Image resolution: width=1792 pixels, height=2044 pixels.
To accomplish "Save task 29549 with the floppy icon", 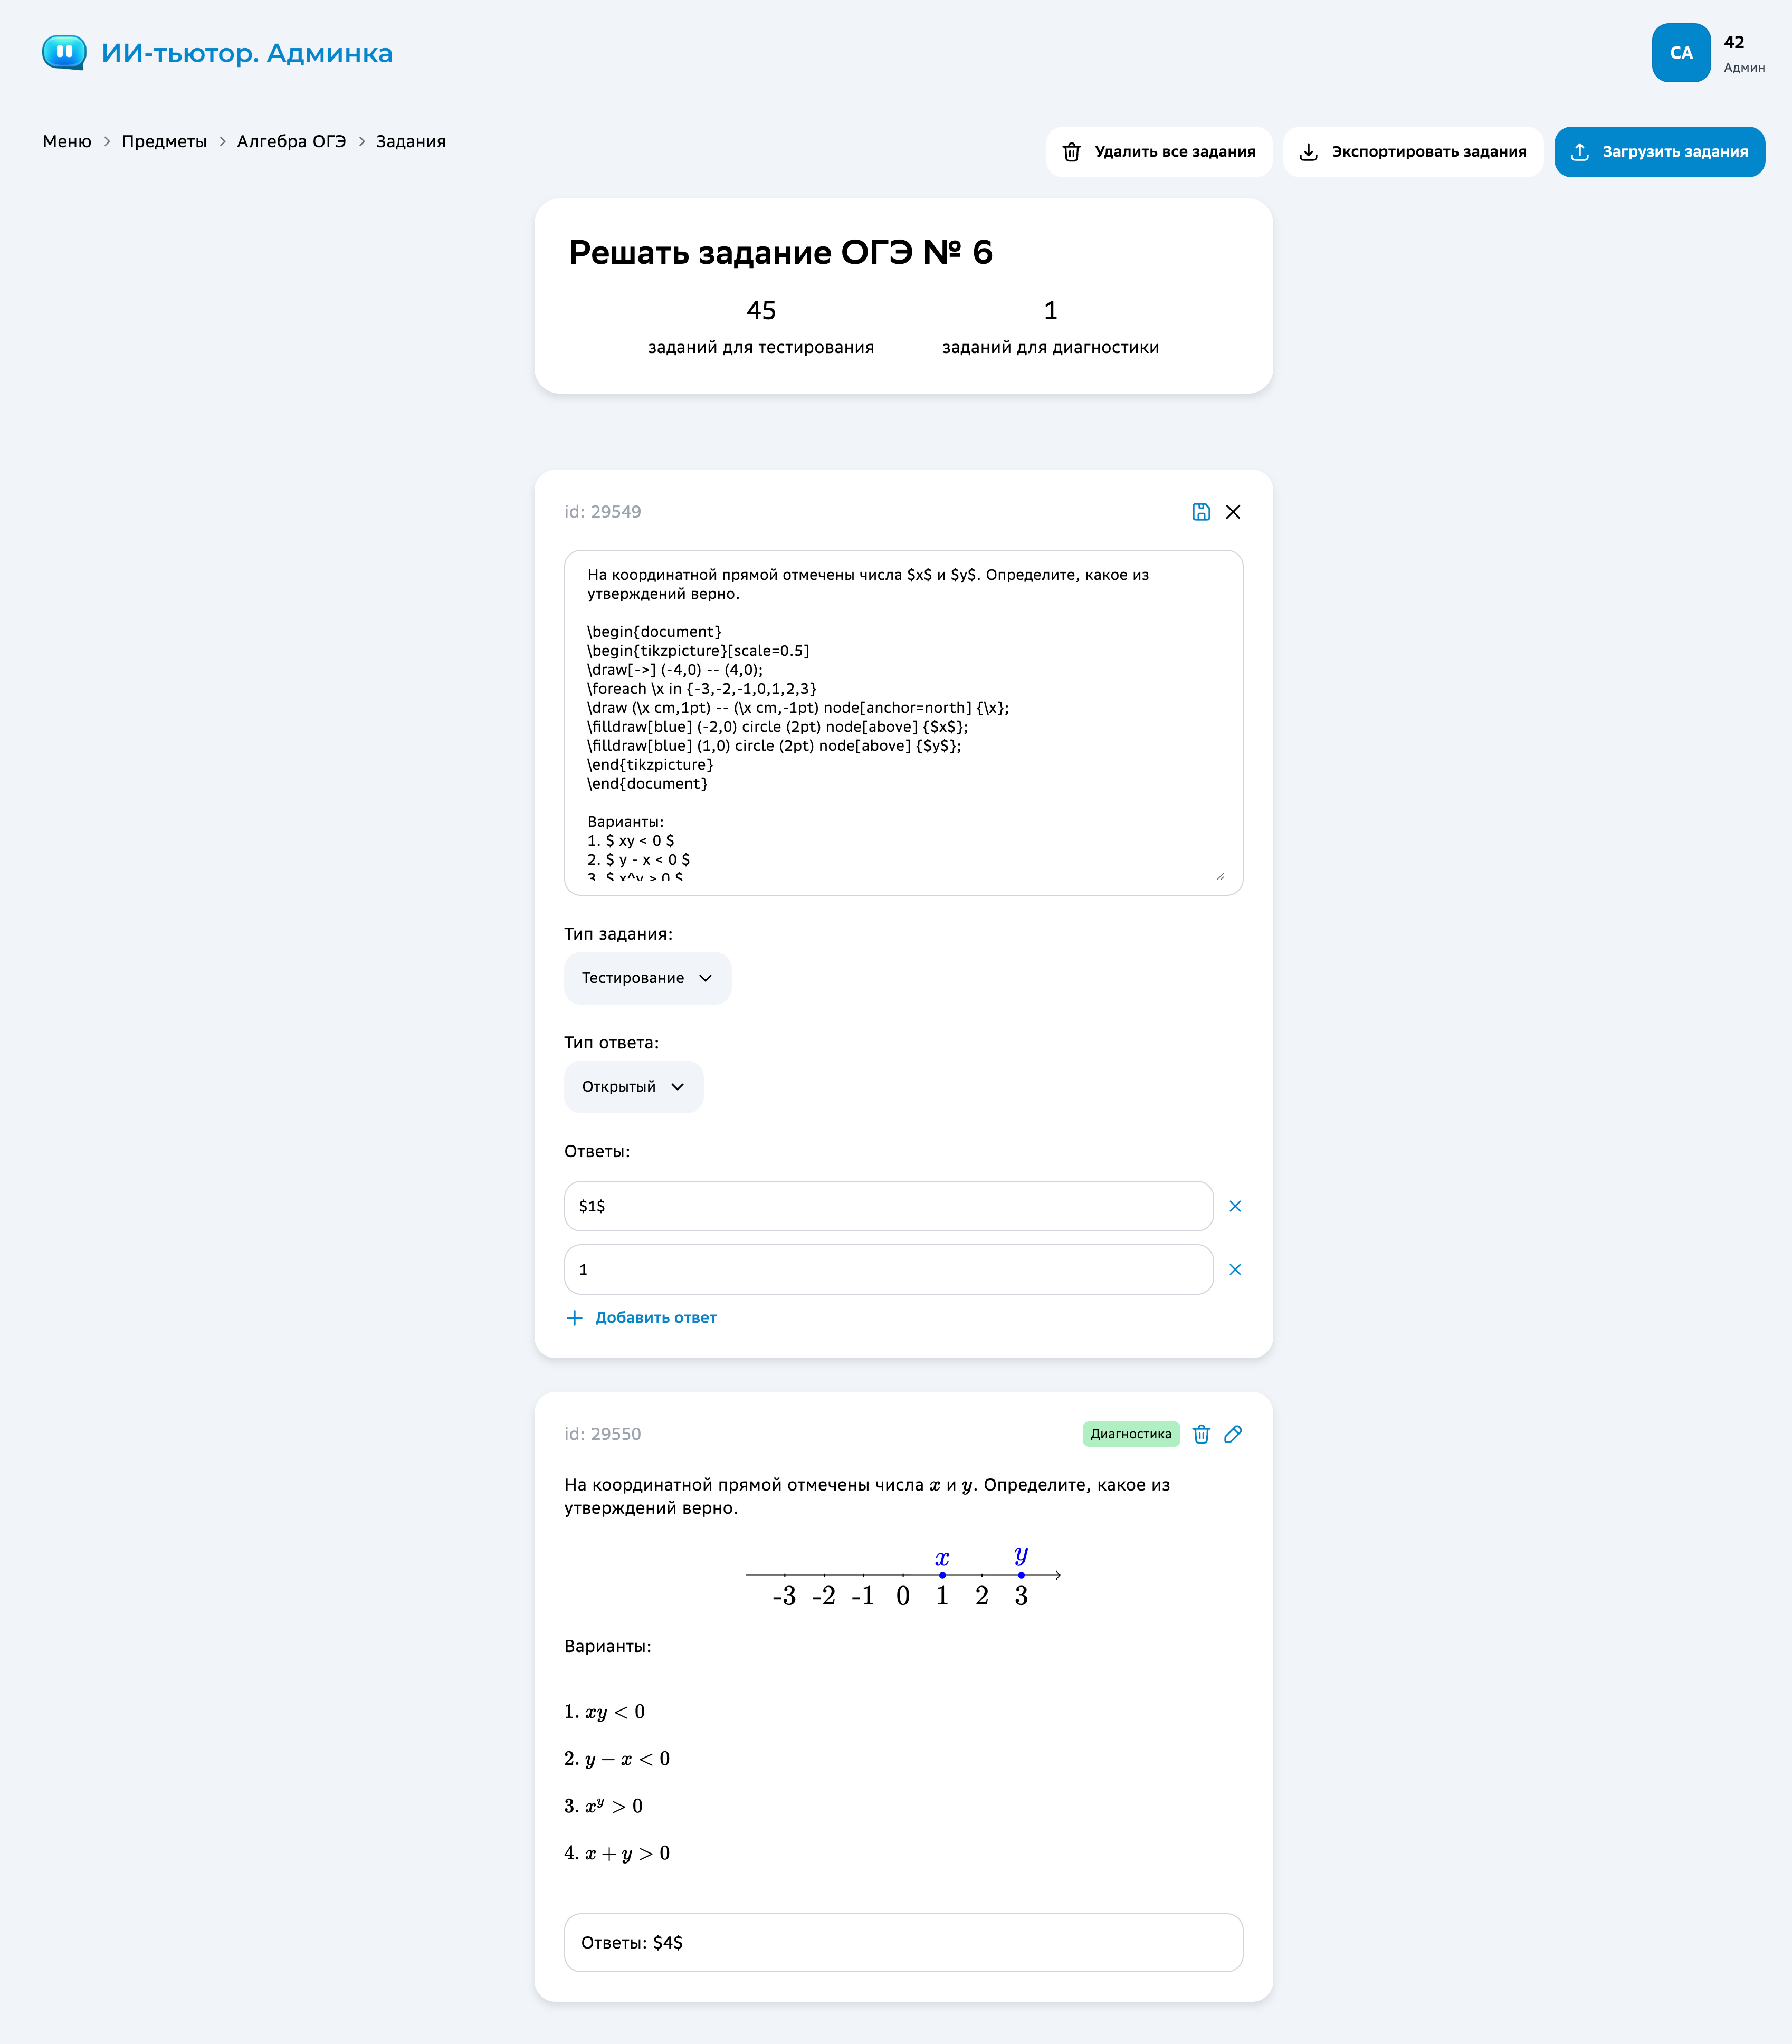I will pyautogui.click(x=1201, y=512).
